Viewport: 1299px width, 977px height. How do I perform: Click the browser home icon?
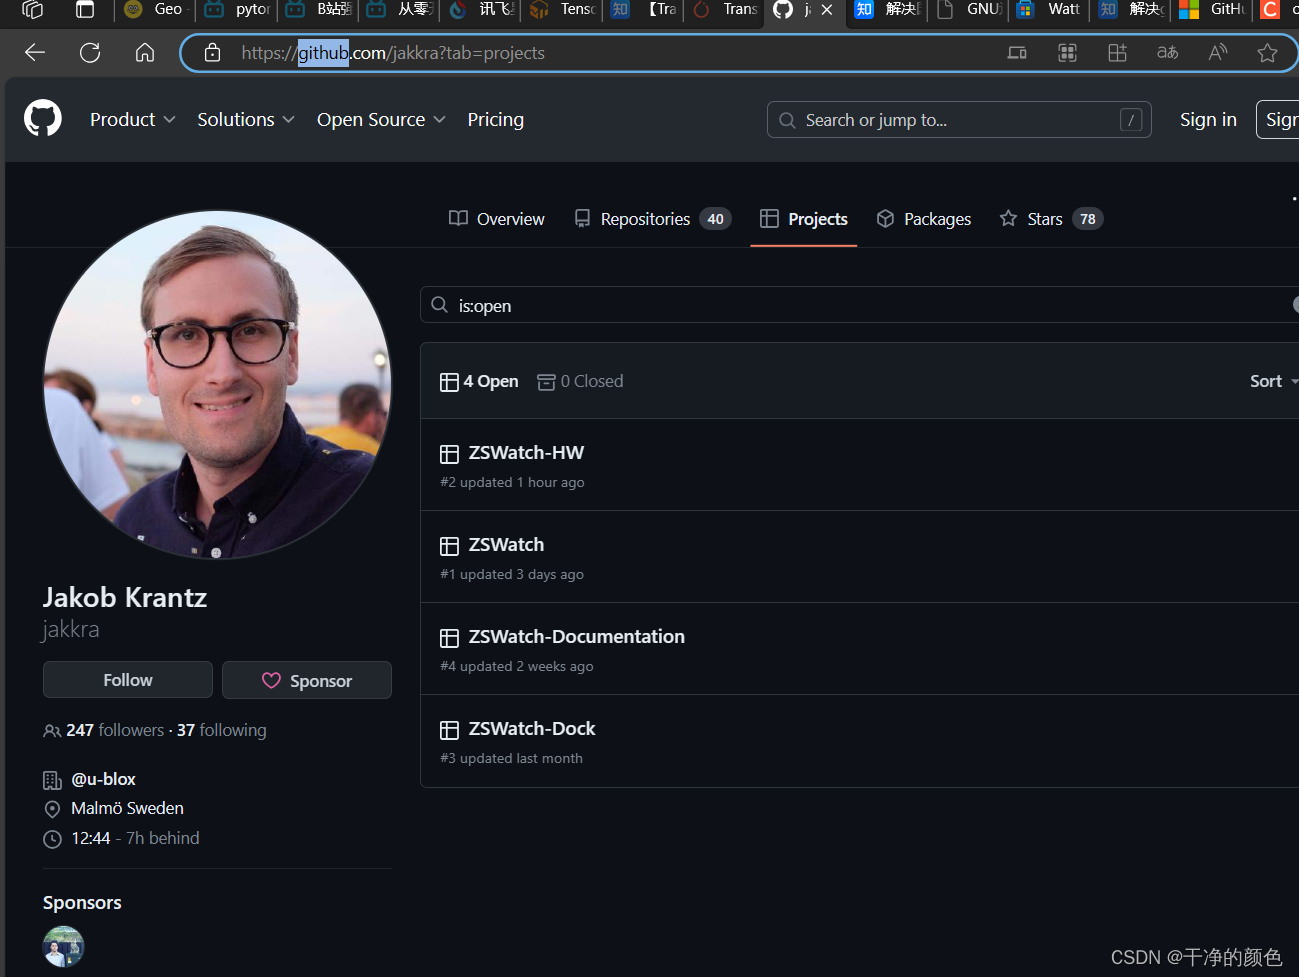[144, 52]
